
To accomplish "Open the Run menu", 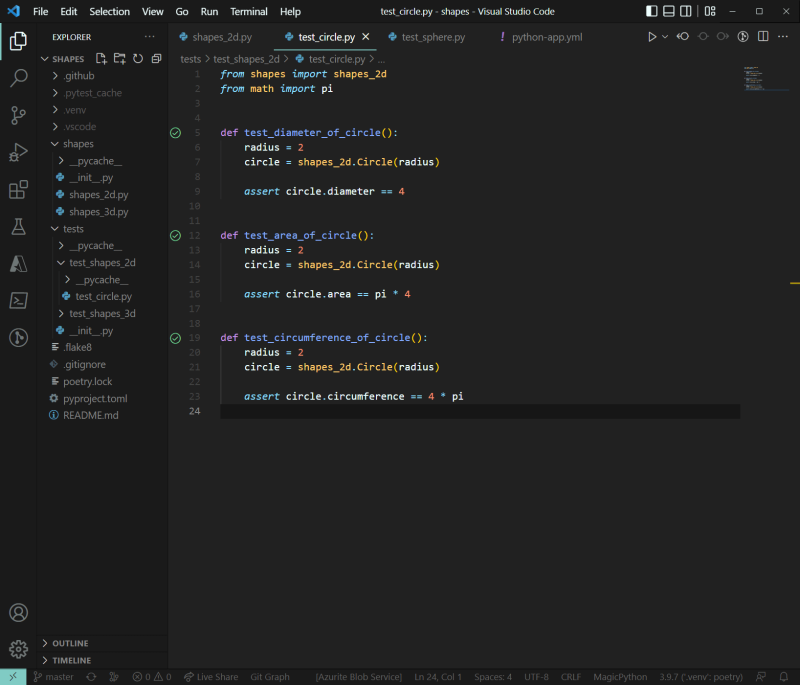I will [x=209, y=11].
